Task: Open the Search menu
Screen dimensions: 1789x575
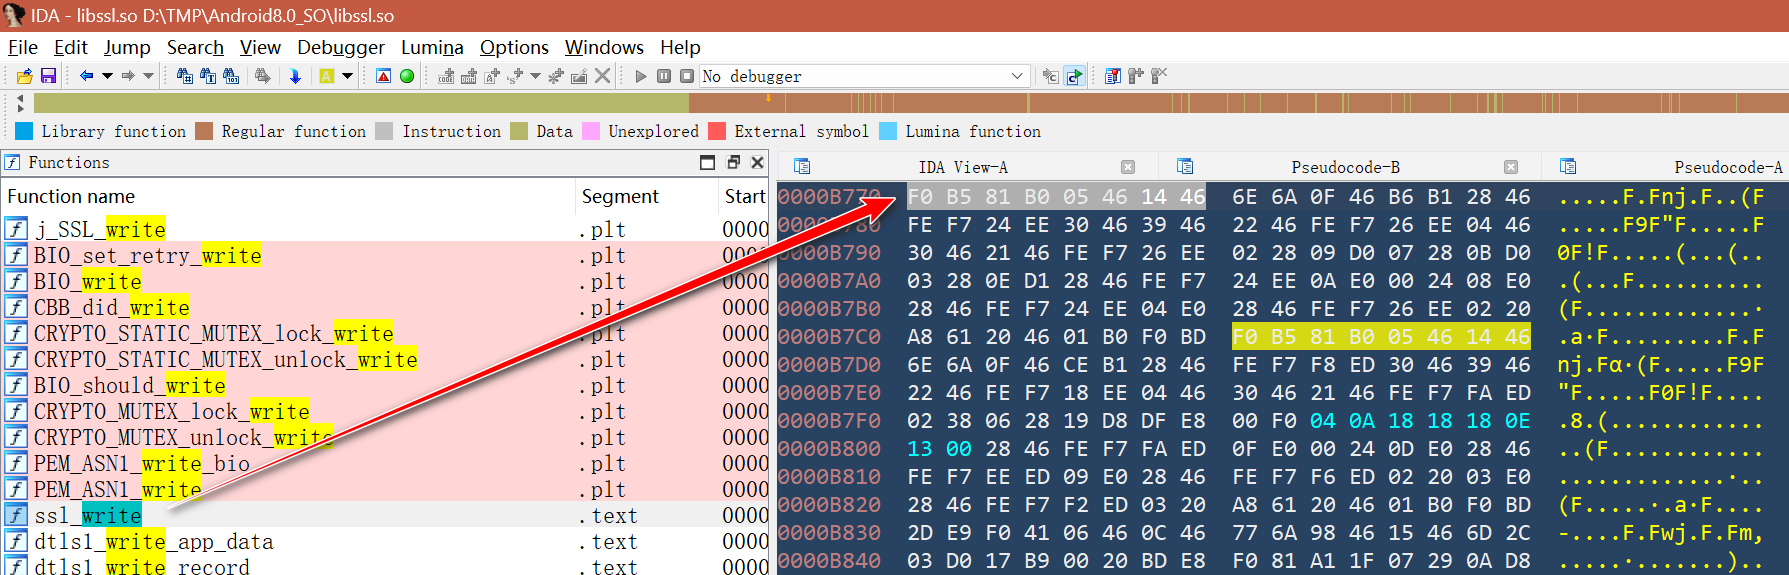Action: [x=195, y=47]
